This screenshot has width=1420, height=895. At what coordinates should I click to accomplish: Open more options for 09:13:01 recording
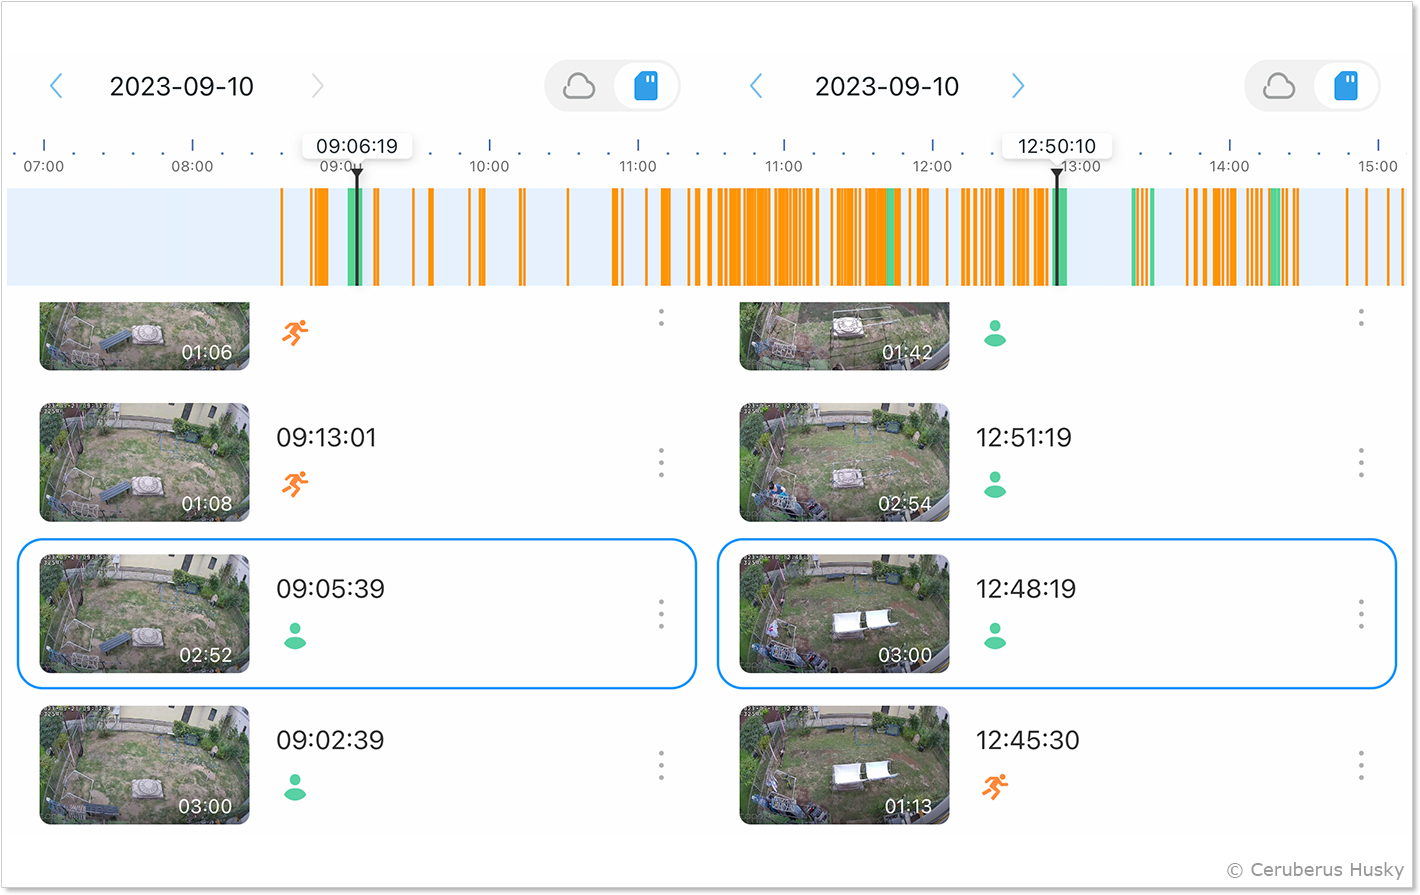tap(661, 463)
